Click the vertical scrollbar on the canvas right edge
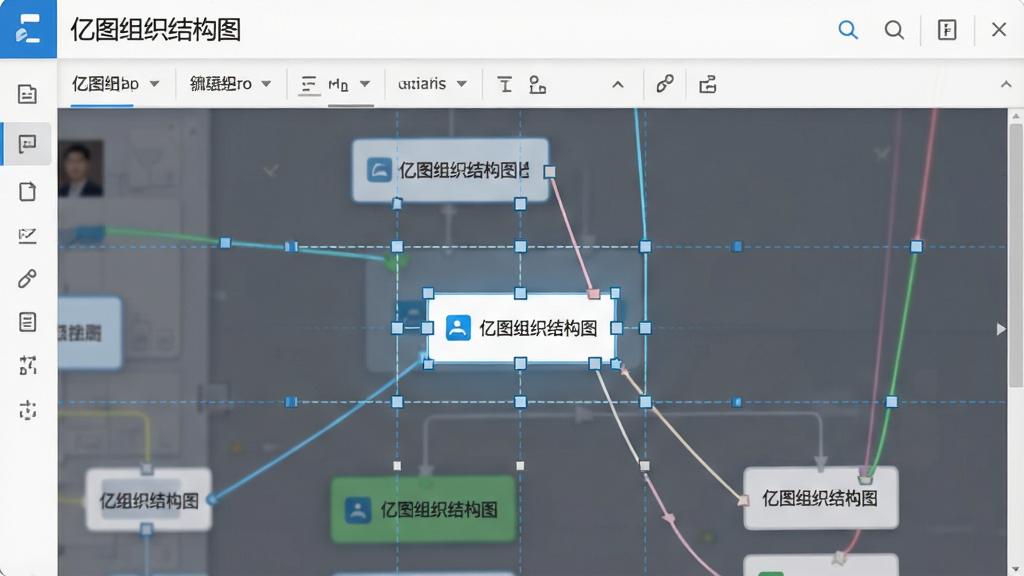Screen dimensions: 1024x576 pos(1016,255)
